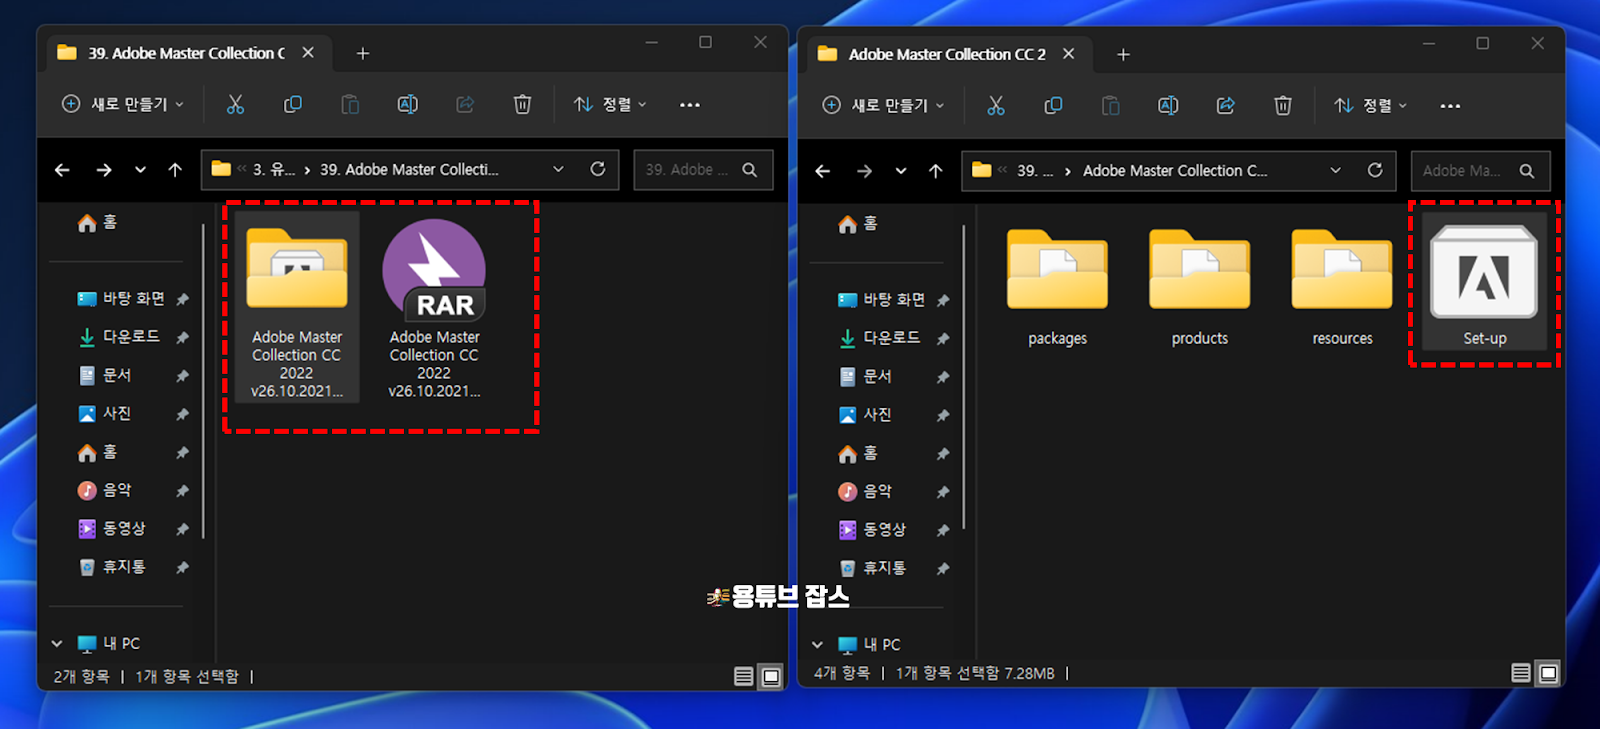Expand address bar history dropdown, right window
The height and width of the screenshot is (729, 1600).
click(x=1335, y=170)
